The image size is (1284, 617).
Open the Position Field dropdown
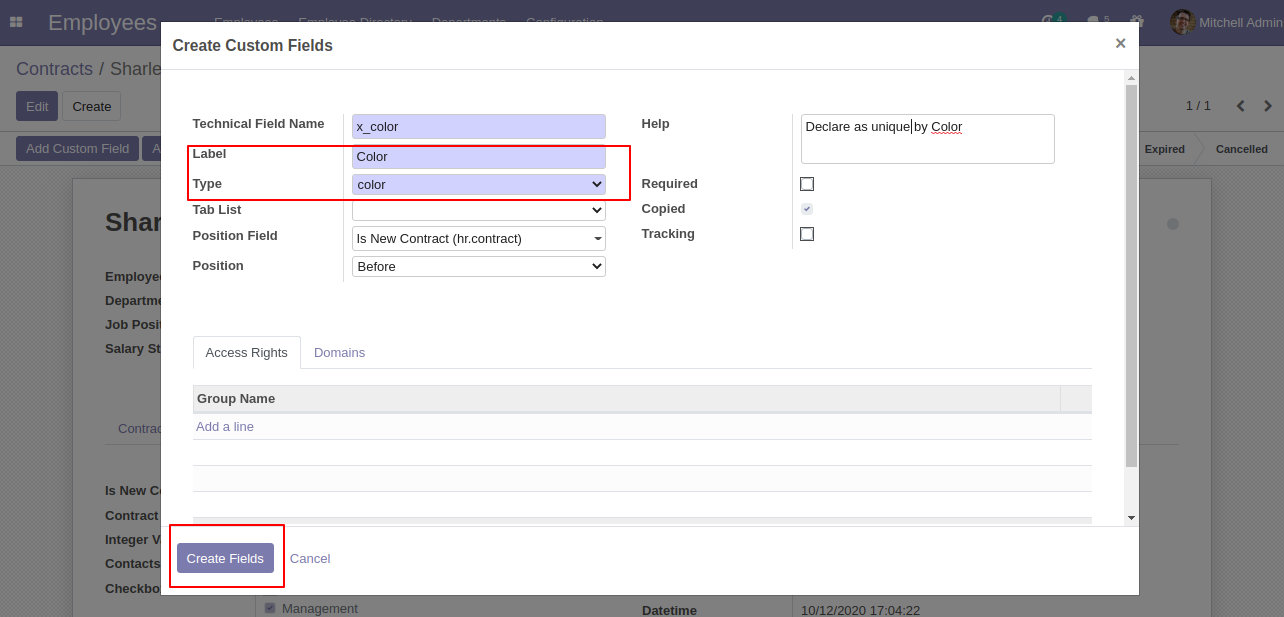coord(478,238)
